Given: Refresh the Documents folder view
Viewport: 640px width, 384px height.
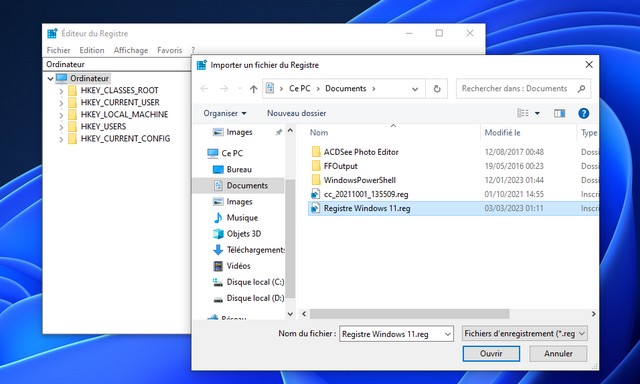Looking at the screenshot, I should (437, 89).
